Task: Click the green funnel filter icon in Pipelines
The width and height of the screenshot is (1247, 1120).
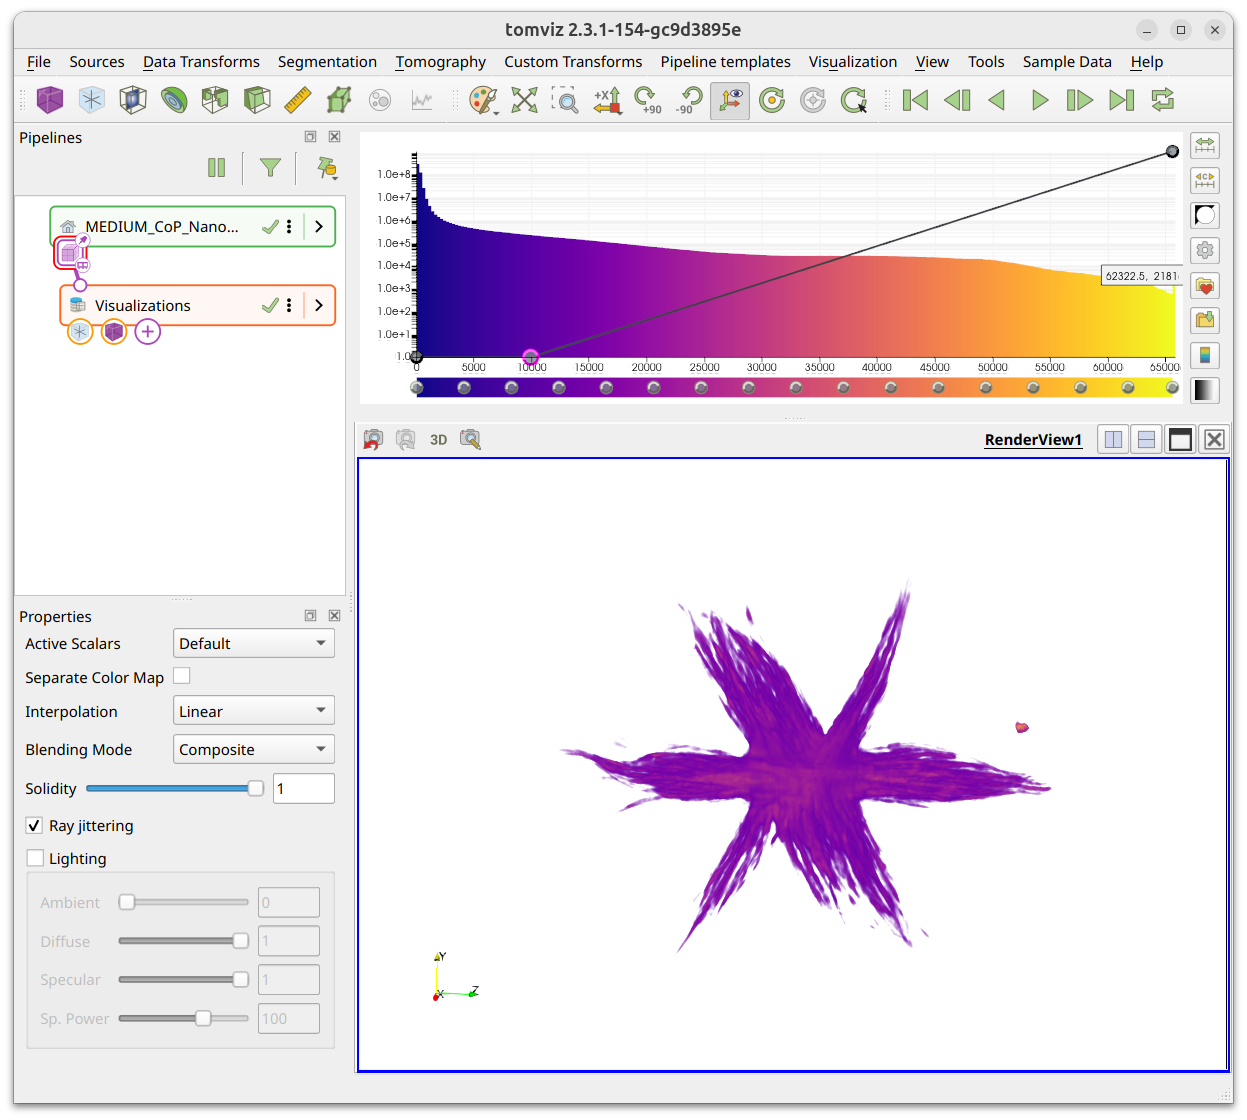Action: 270,168
